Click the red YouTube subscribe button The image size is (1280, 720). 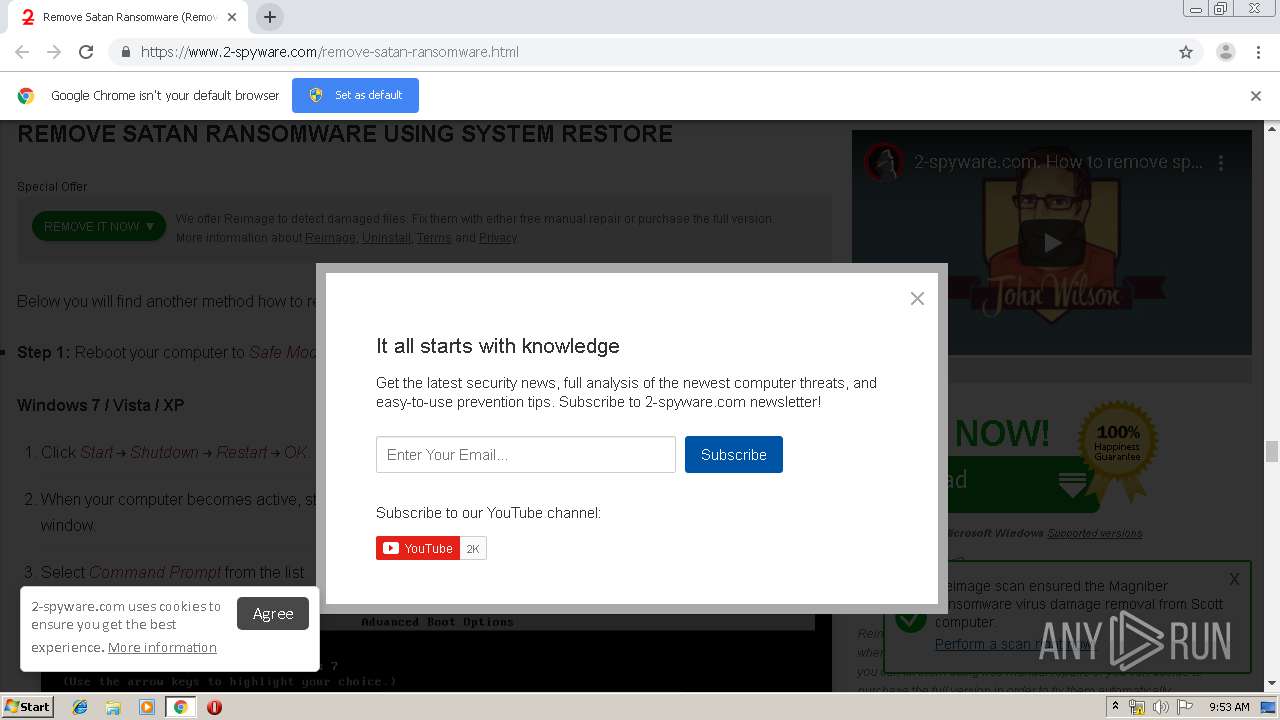[x=418, y=548]
